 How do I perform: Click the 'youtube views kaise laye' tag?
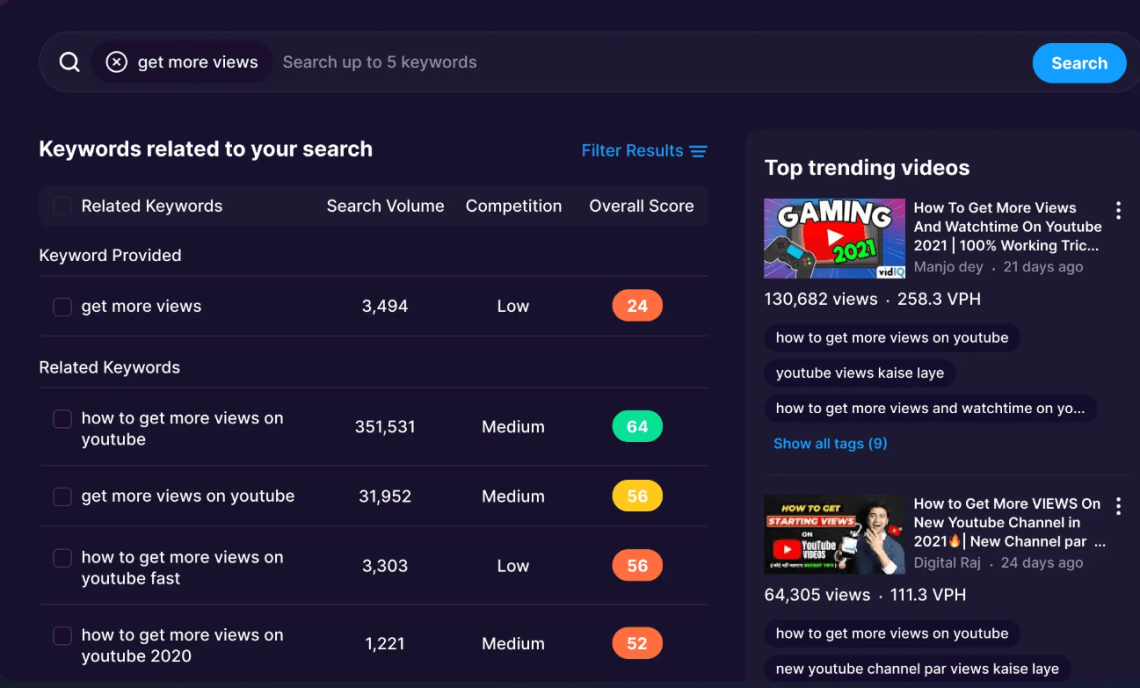coord(859,373)
